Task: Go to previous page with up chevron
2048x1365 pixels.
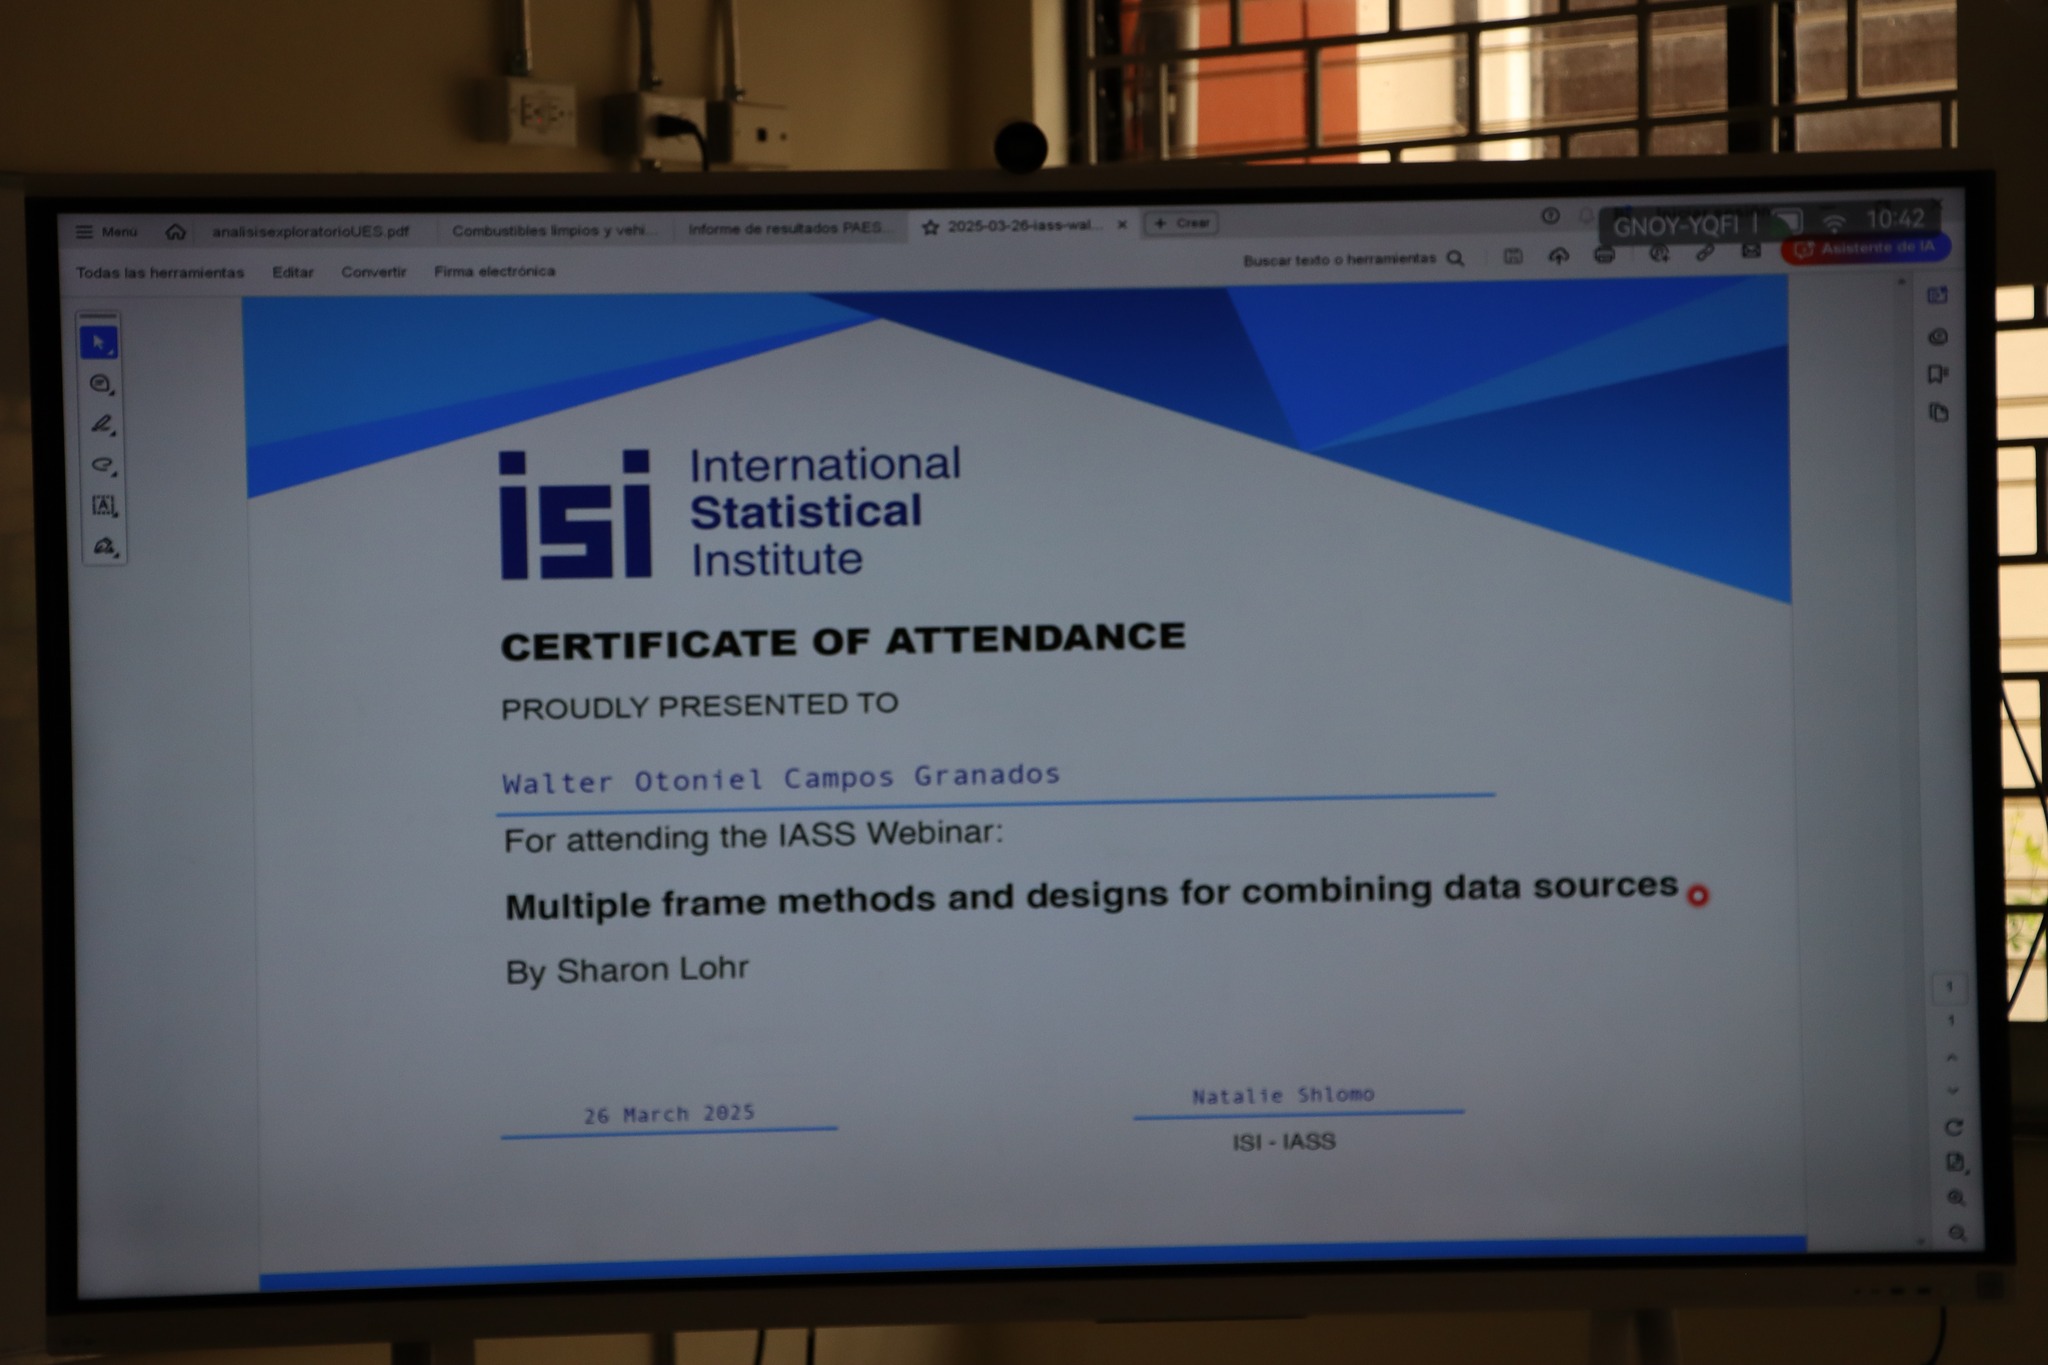Action: tap(1952, 1058)
